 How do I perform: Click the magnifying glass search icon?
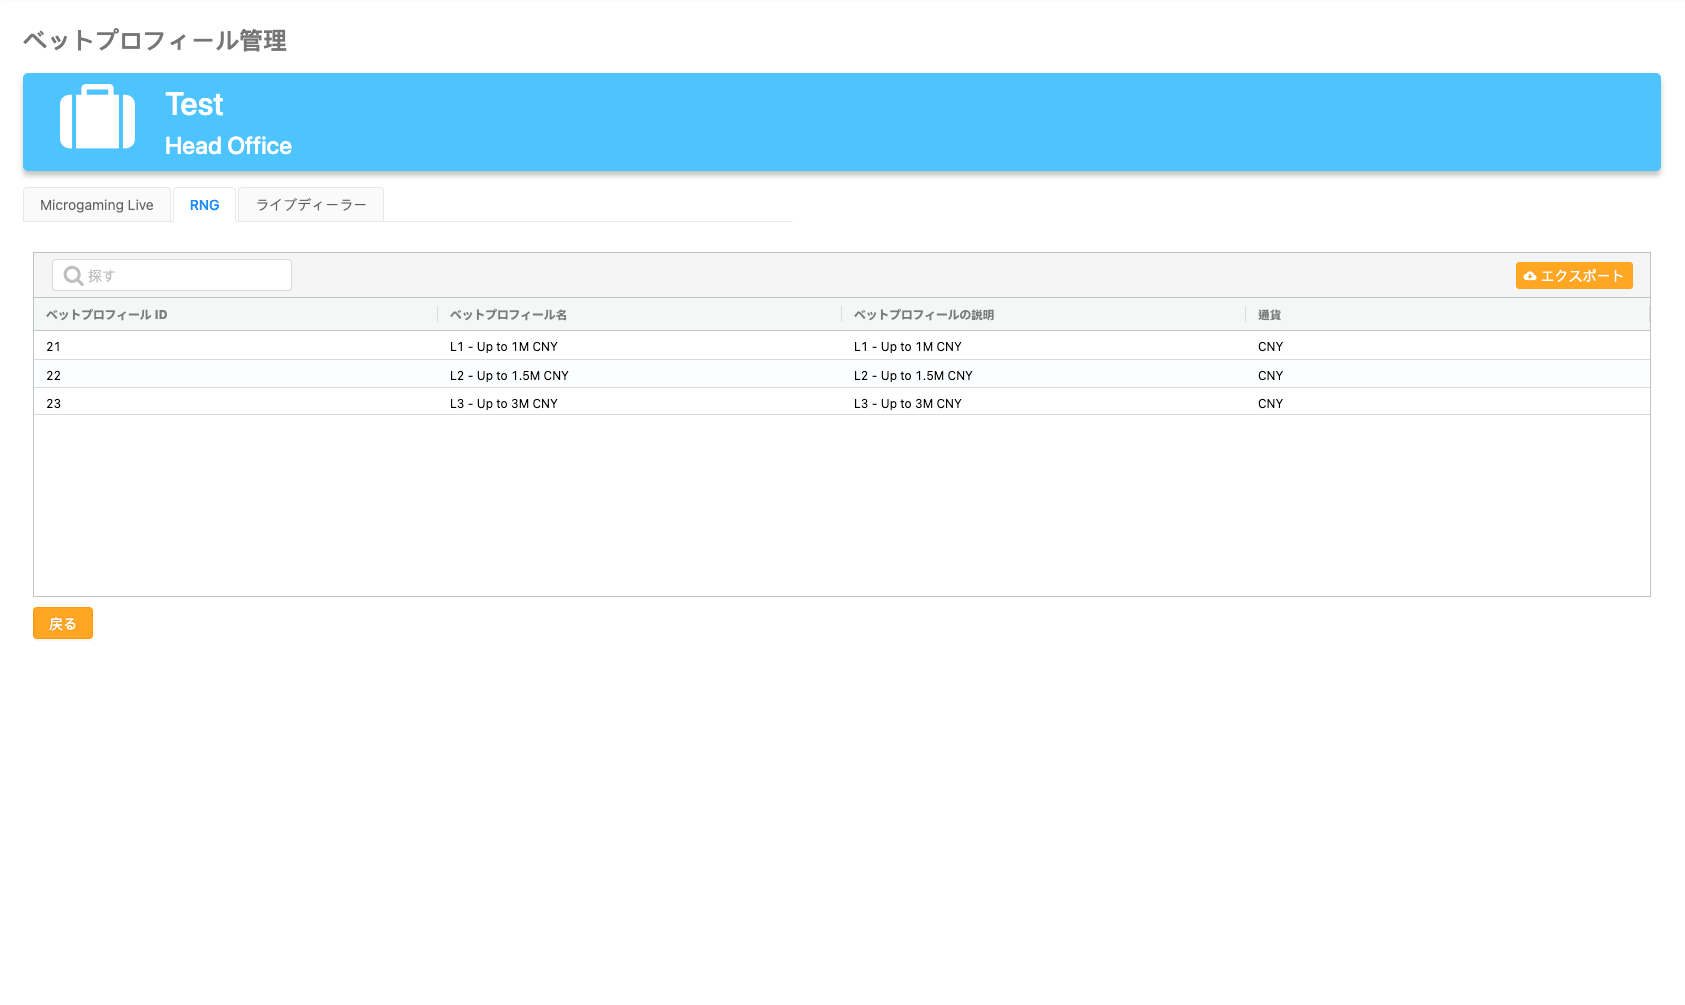pos(73,275)
